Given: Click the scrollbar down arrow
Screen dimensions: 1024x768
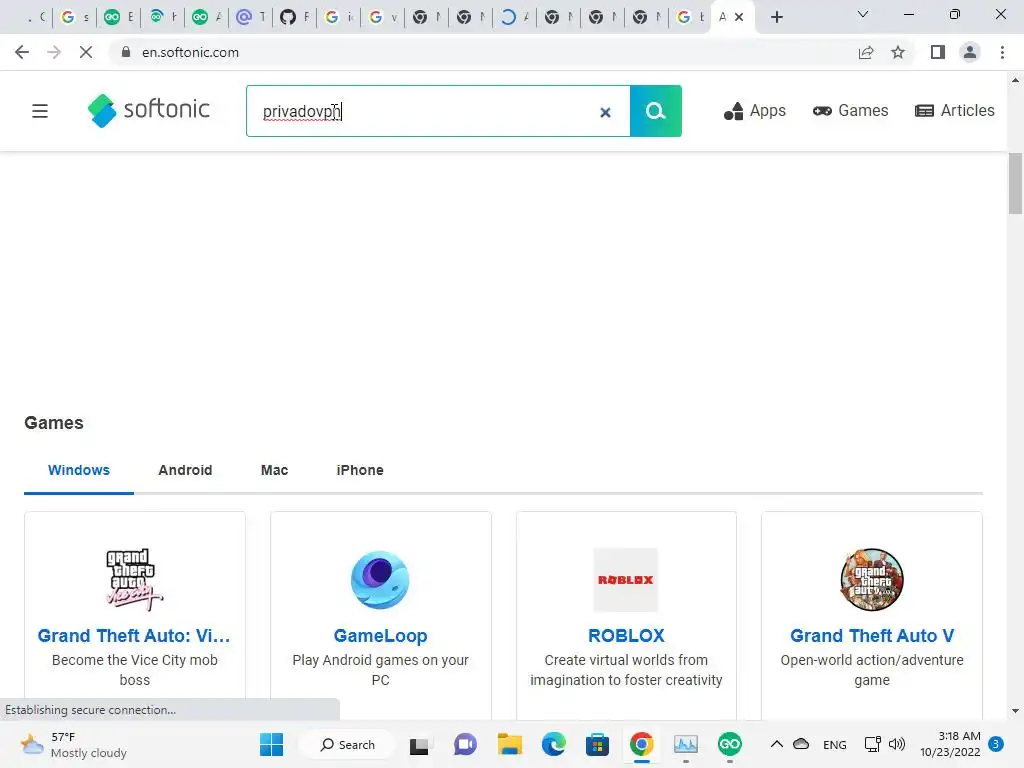Looking at the screenshot, I should tap(1015, 711).
